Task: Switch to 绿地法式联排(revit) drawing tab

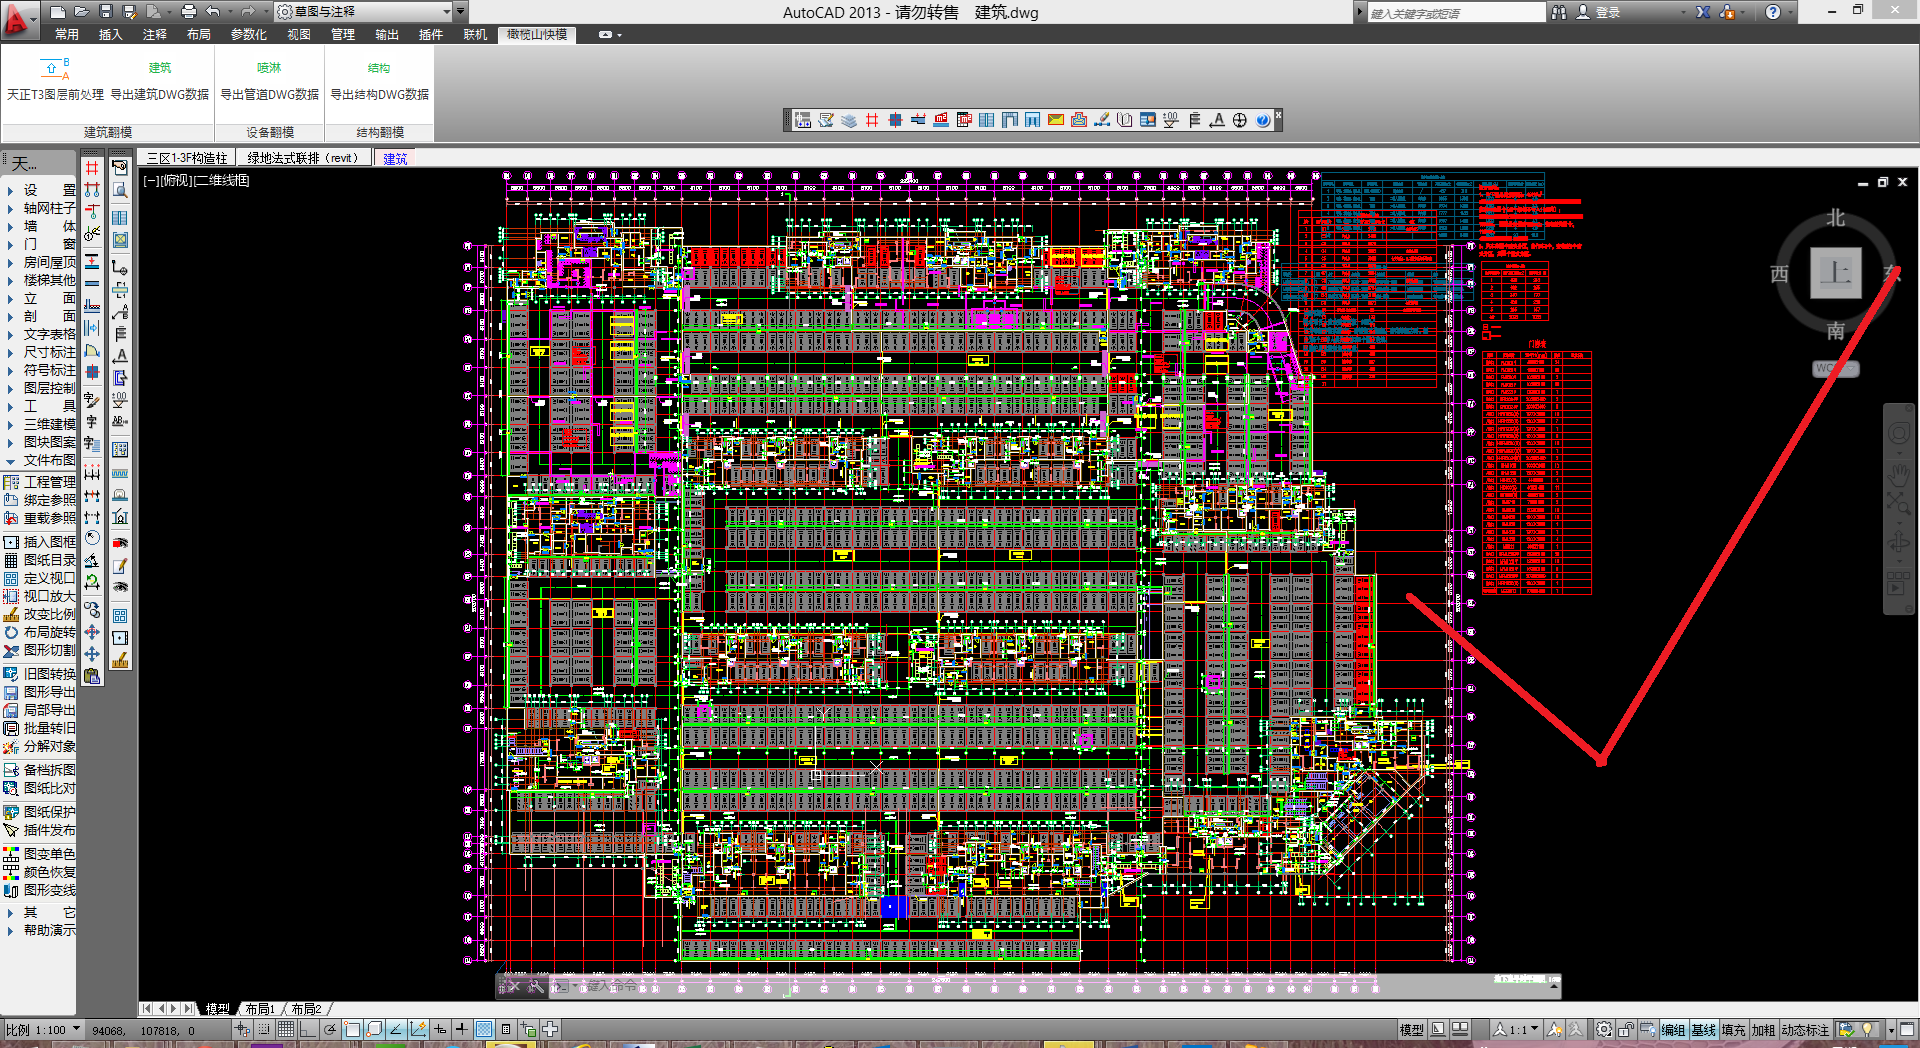Action: [303, 158]
